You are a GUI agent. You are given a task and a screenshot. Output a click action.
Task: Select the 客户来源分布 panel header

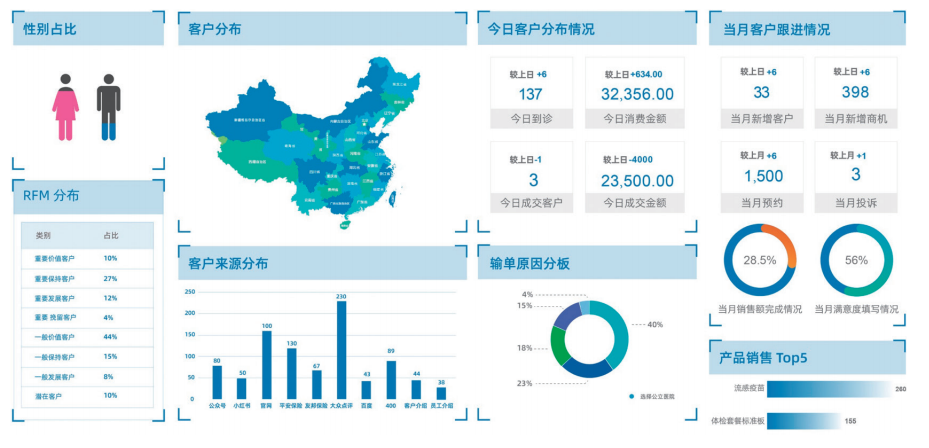click(x=321, y=263)
